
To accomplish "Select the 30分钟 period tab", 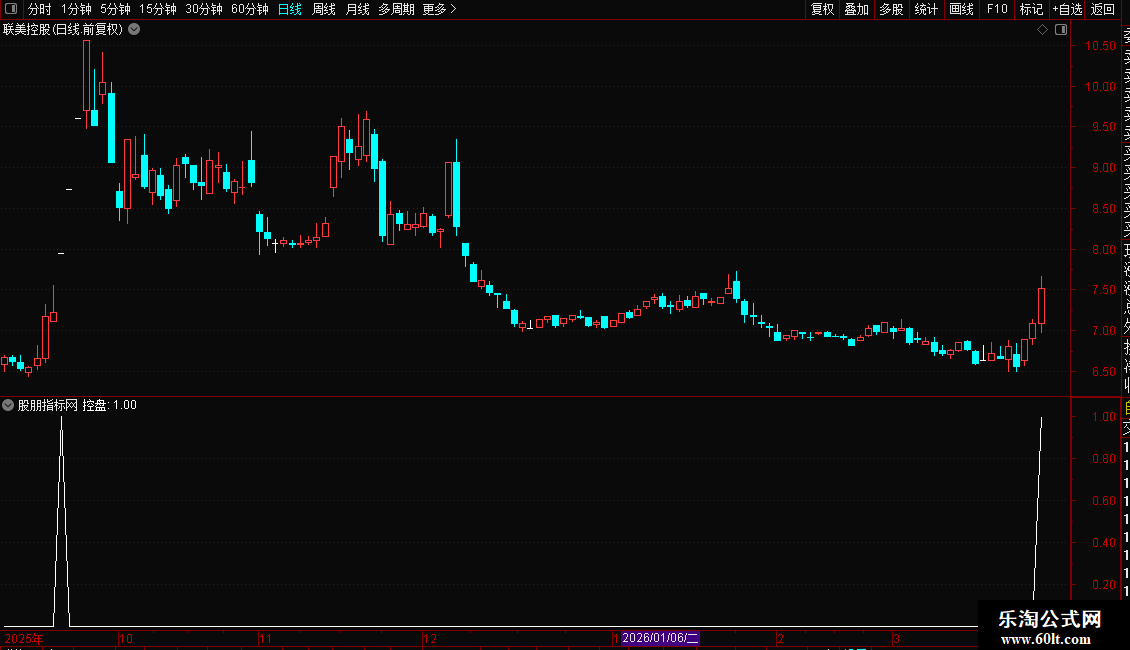I will [x=204, y=9].
